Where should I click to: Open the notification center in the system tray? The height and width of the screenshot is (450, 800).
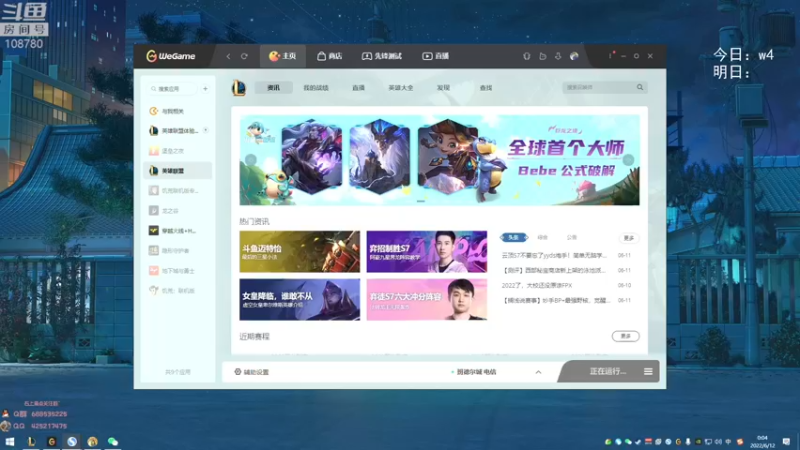[x=786, y=441]
